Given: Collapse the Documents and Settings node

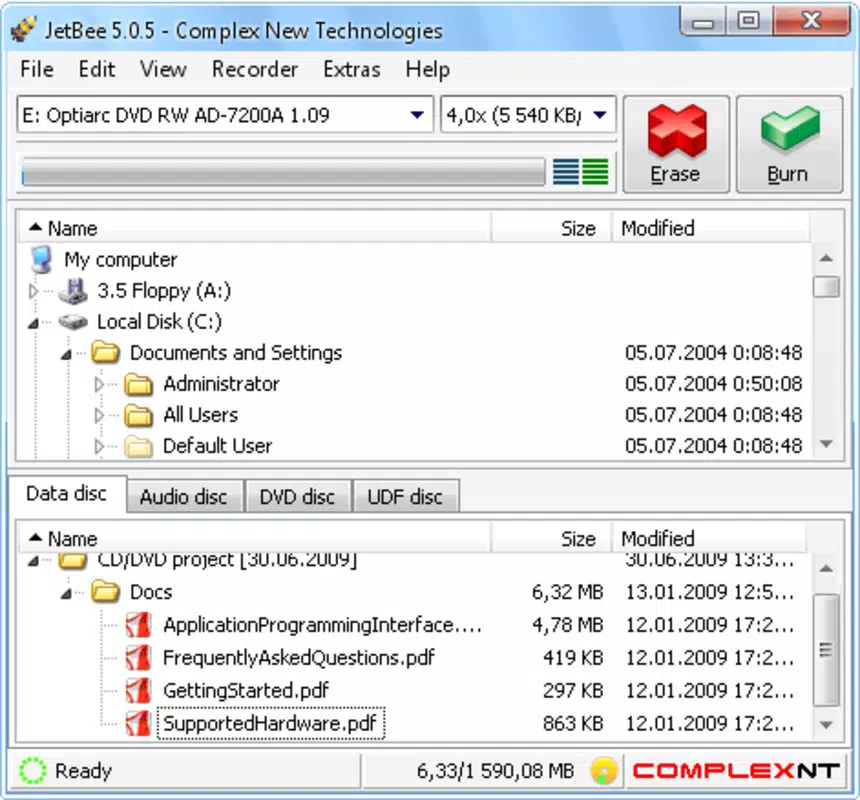Looking at the screenshot, I should tap(66, 354).
